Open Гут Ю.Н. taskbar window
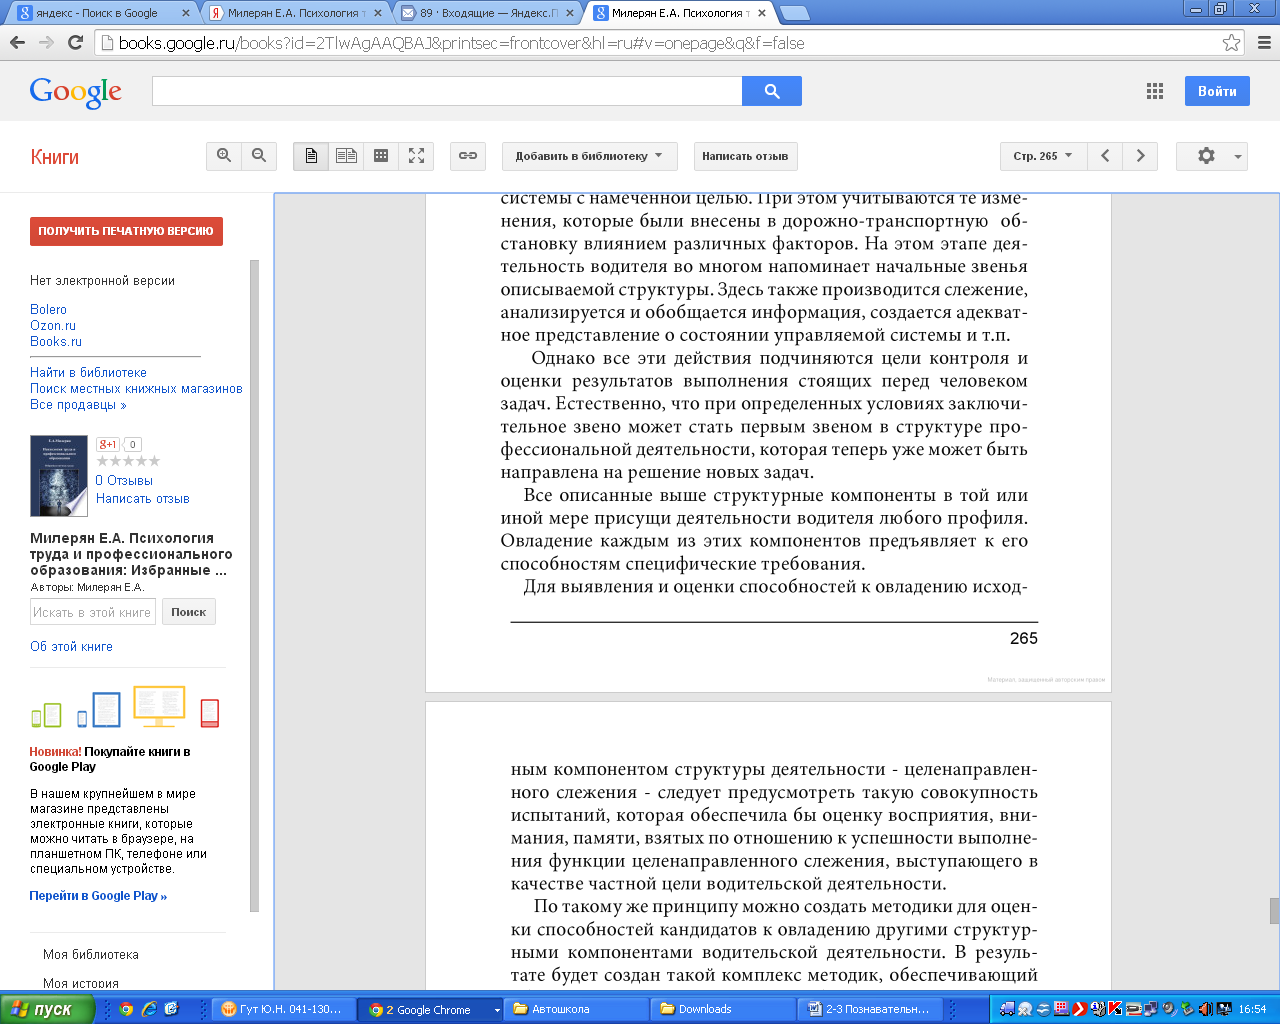Image resolution: width=1280 pixels, height=1024 pixels. (285, 1009)
